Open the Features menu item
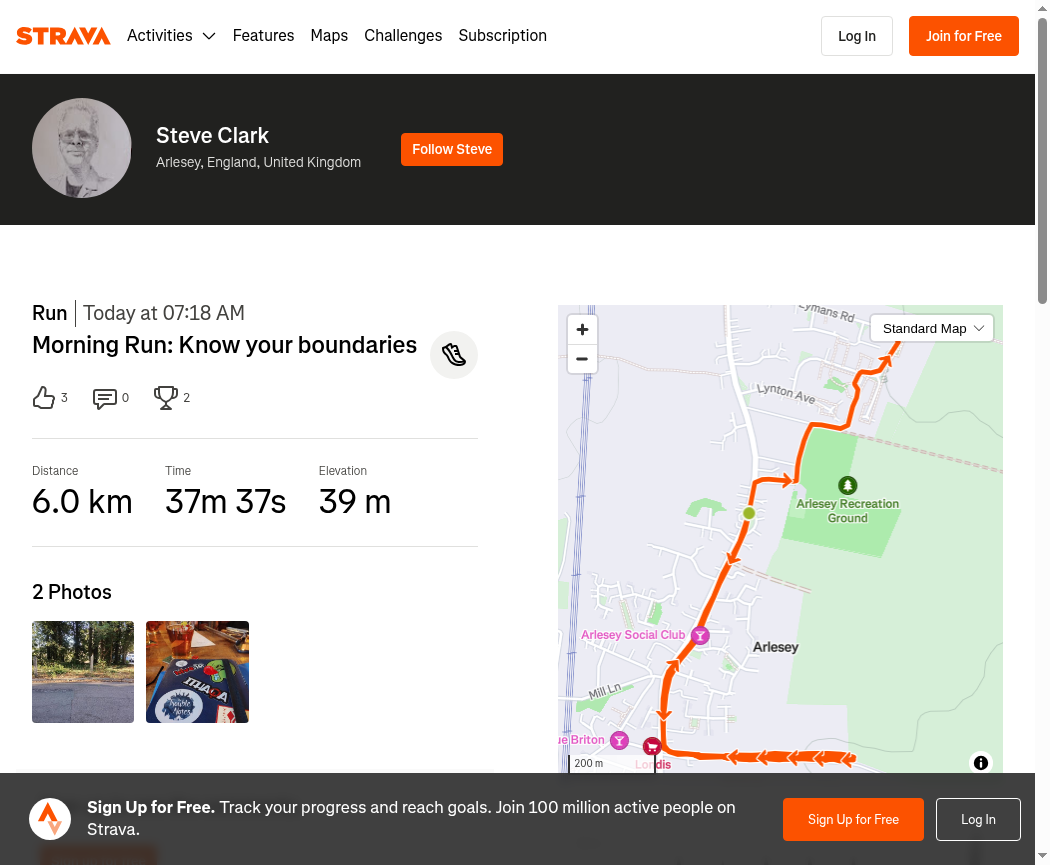This screenshot has width=1050, height=865. [263, 35]
